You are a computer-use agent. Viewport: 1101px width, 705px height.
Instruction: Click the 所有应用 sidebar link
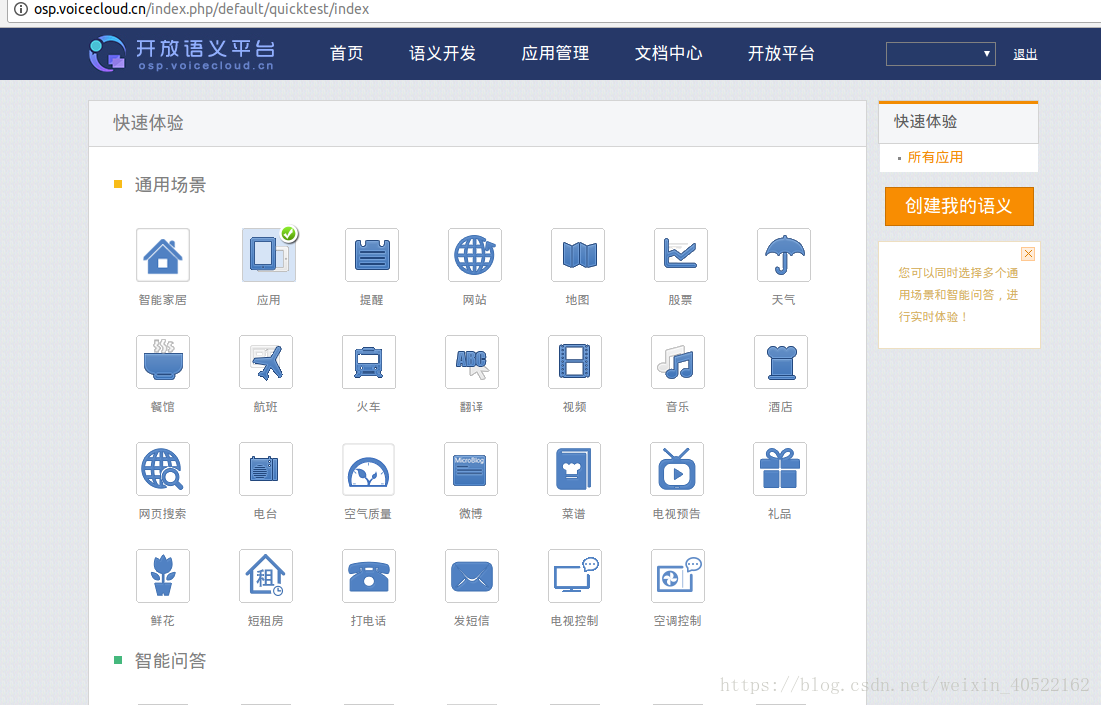coord(935,157)
